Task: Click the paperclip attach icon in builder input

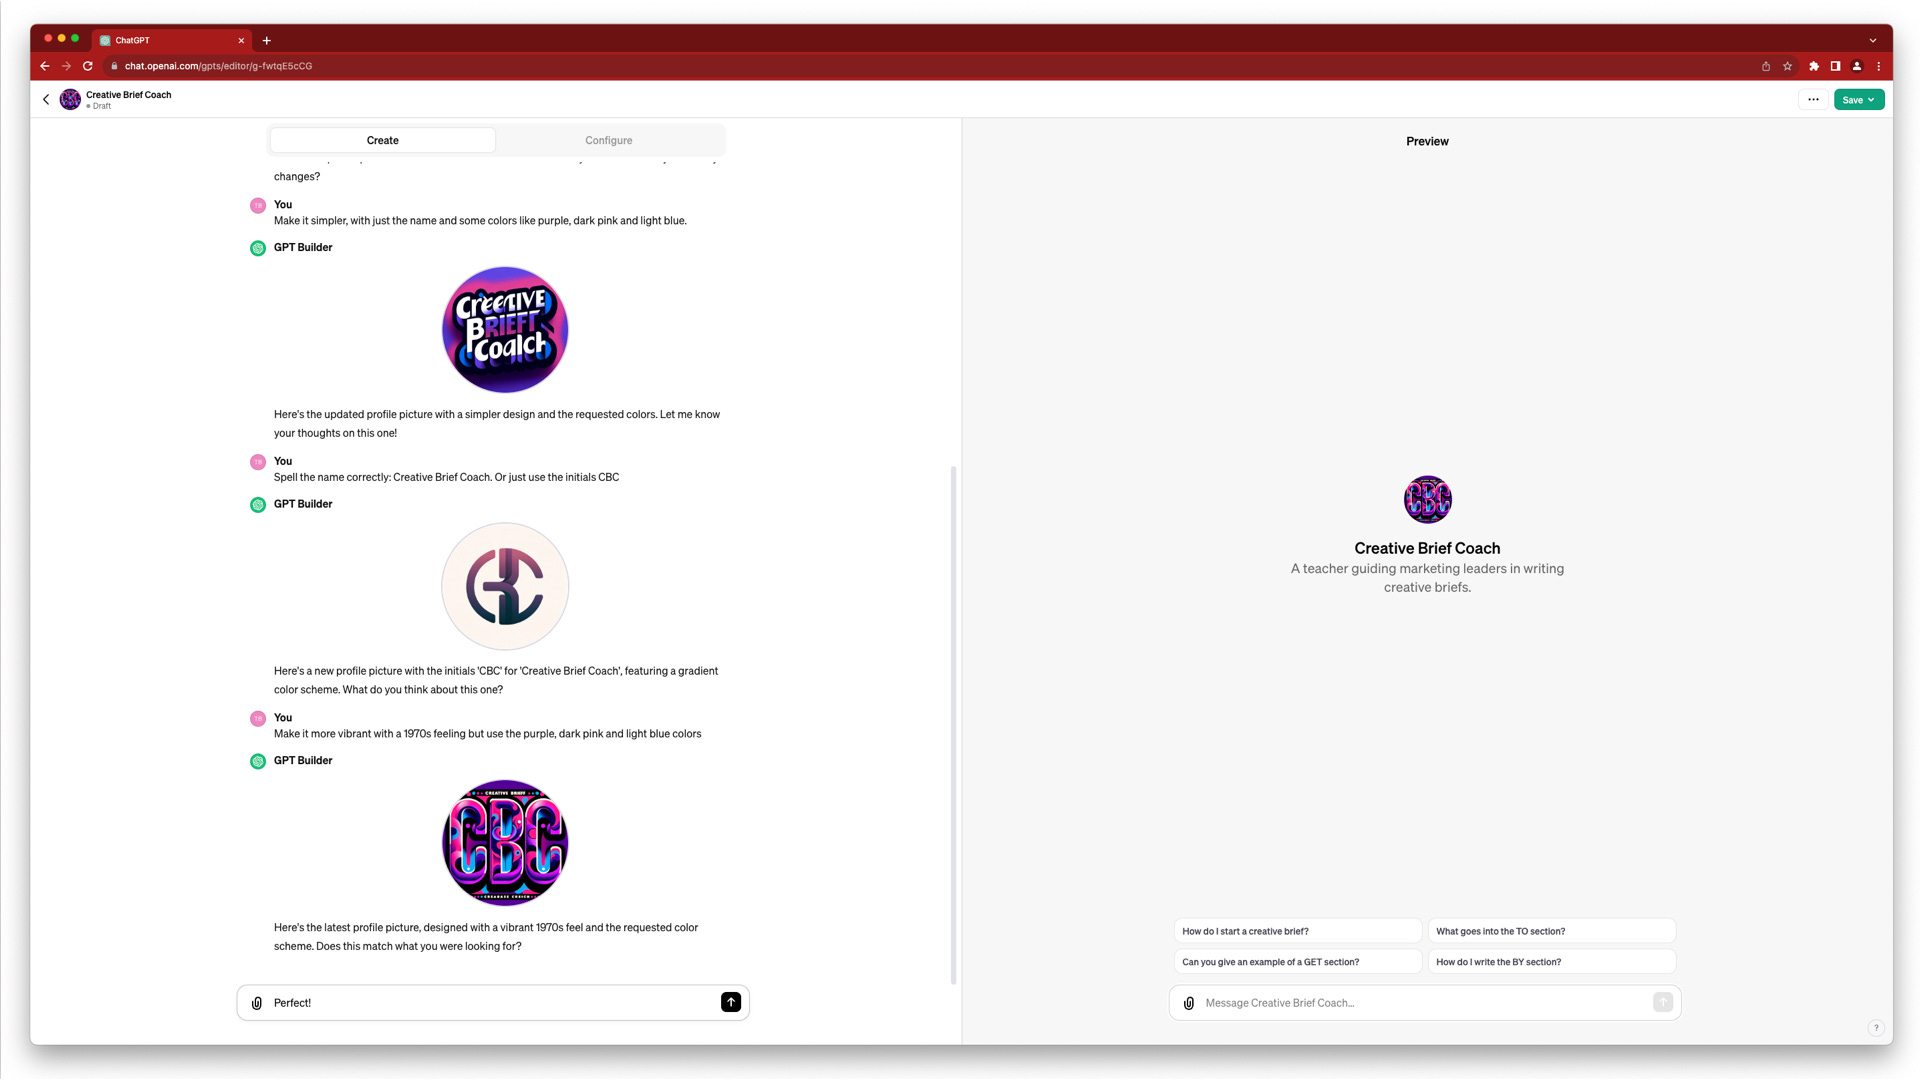Action: pos(257,1003)
